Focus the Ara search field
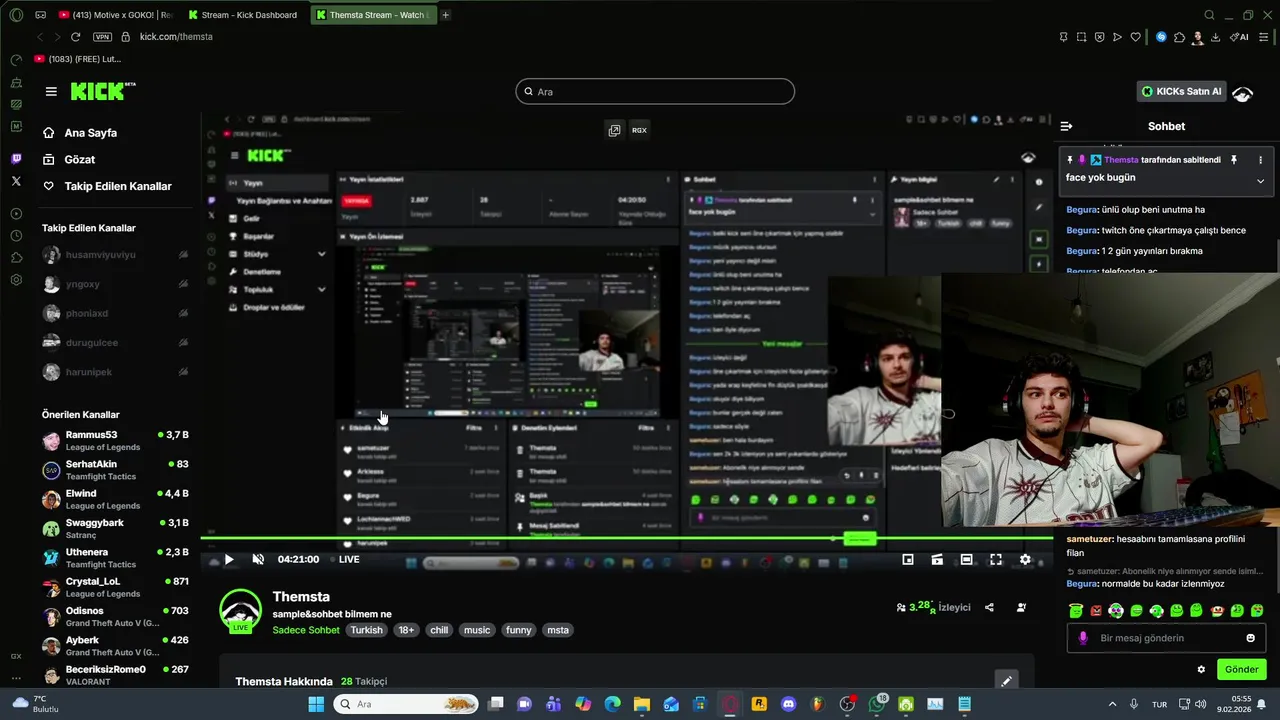Image resolution: width=1280 pixels, height=720 pixels. click(655, 92)
